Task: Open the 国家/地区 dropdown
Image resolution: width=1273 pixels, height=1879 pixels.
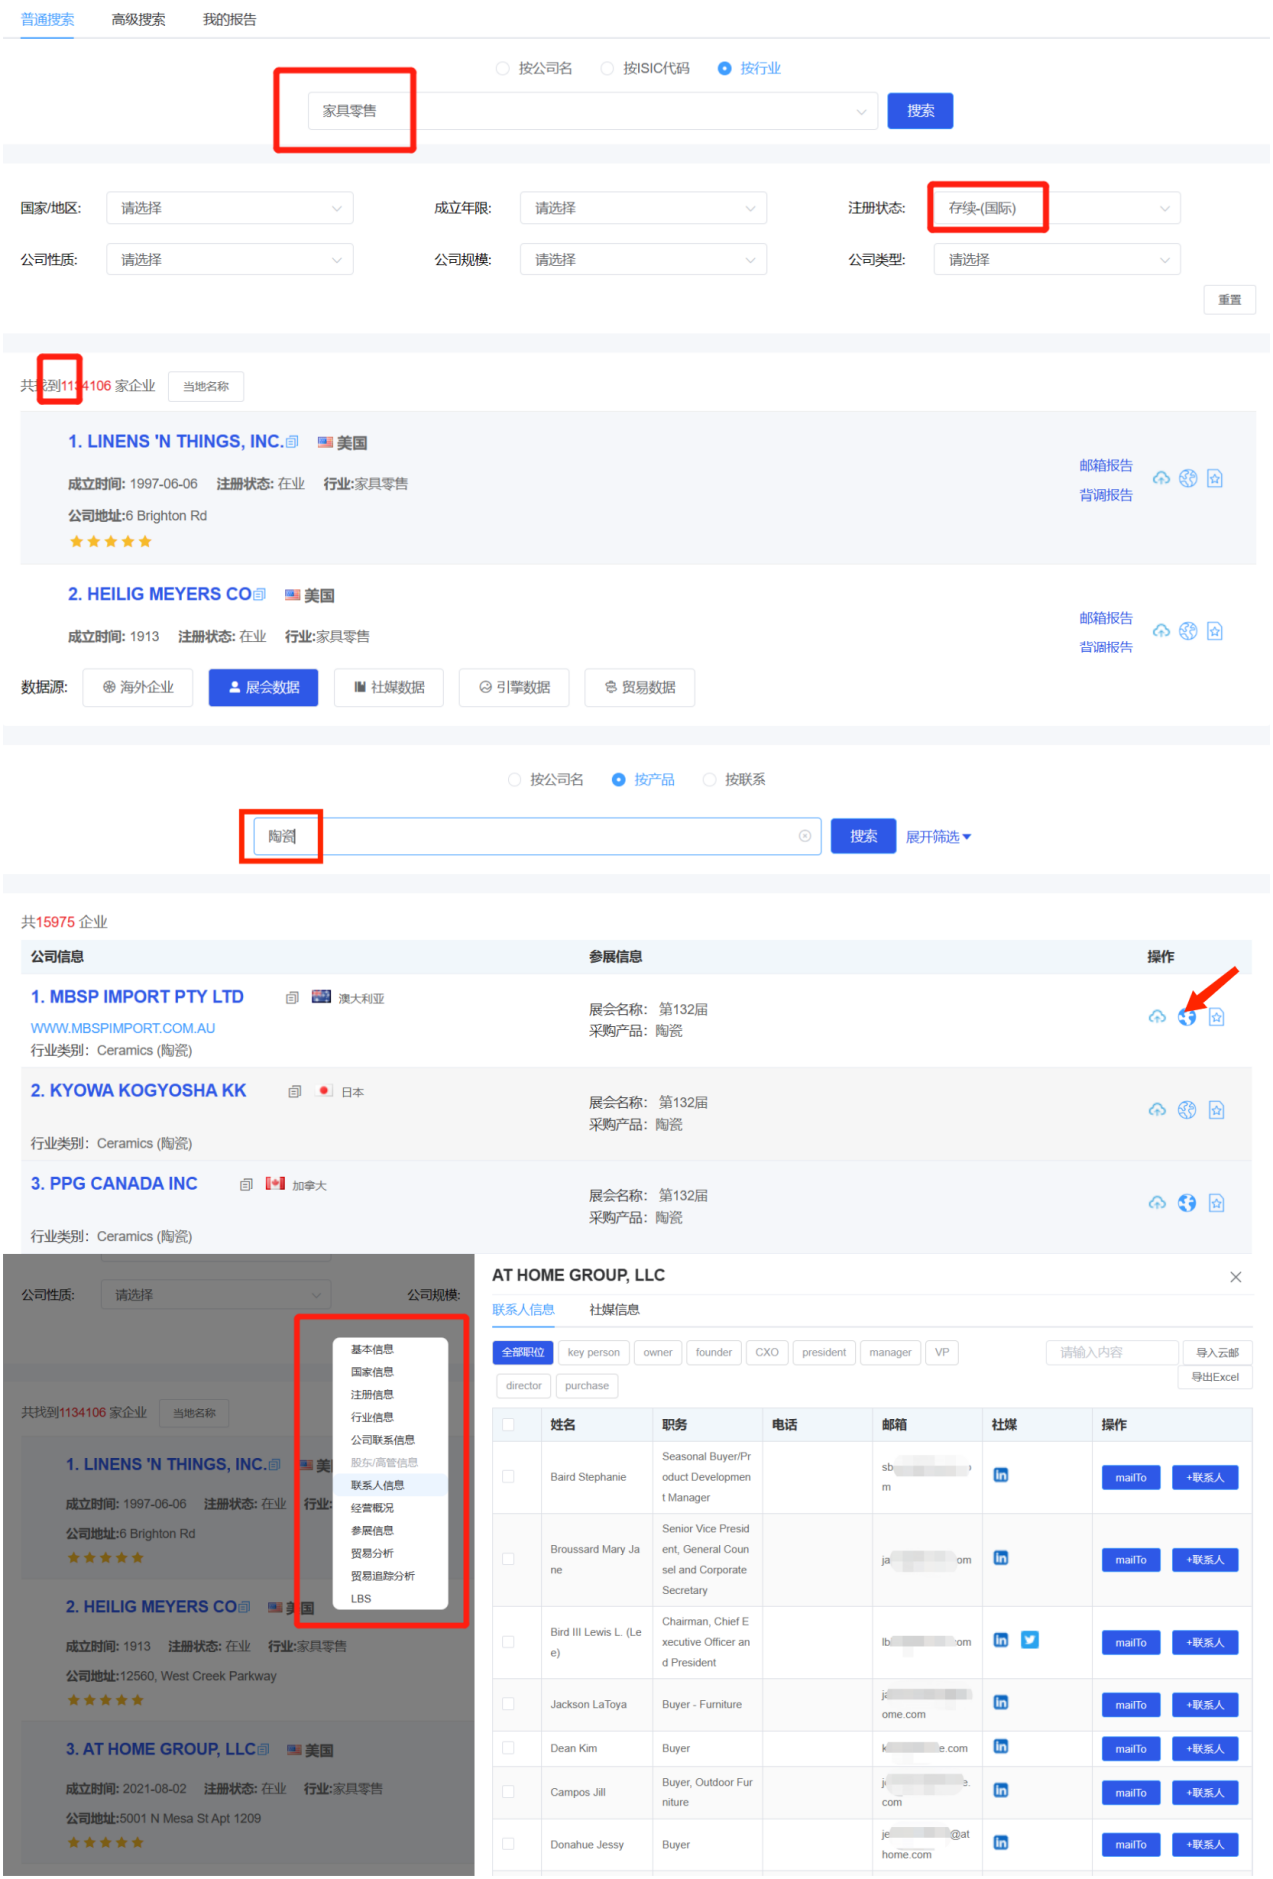Action: (230, 208)
